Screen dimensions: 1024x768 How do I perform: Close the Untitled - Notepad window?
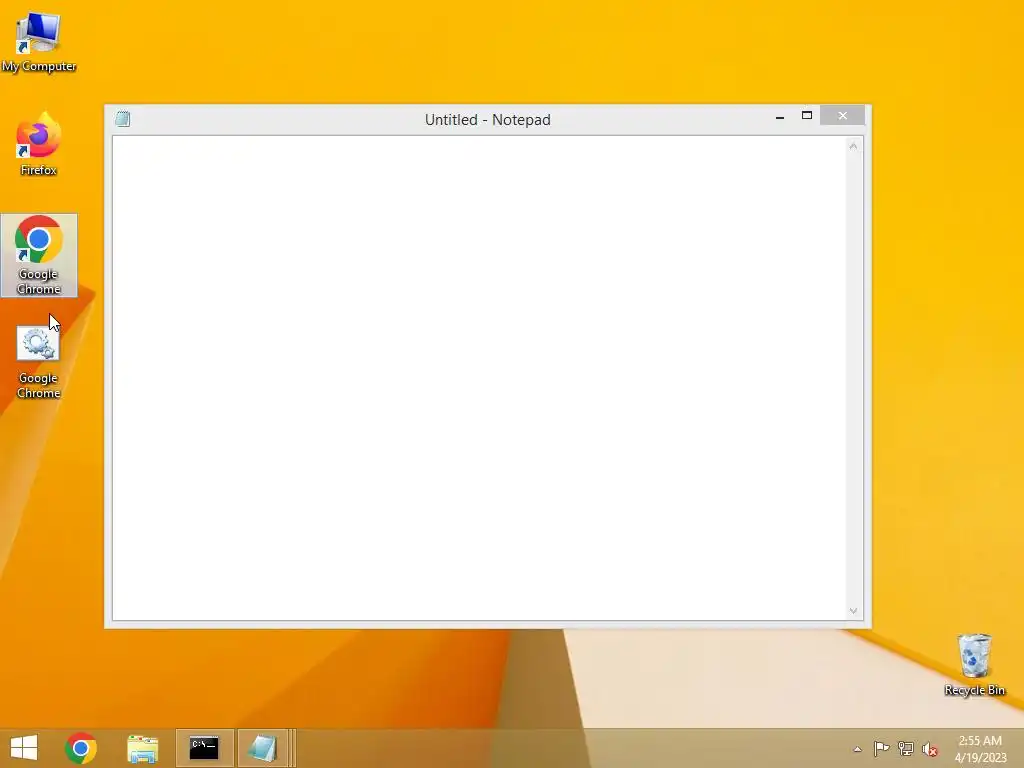pyautogui.click(x=842, y=116)
